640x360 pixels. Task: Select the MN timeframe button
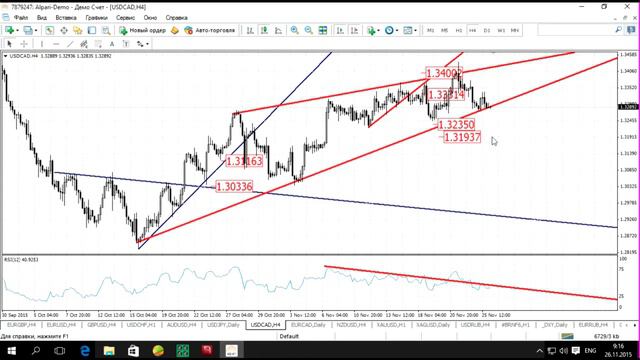pos(515,30)
